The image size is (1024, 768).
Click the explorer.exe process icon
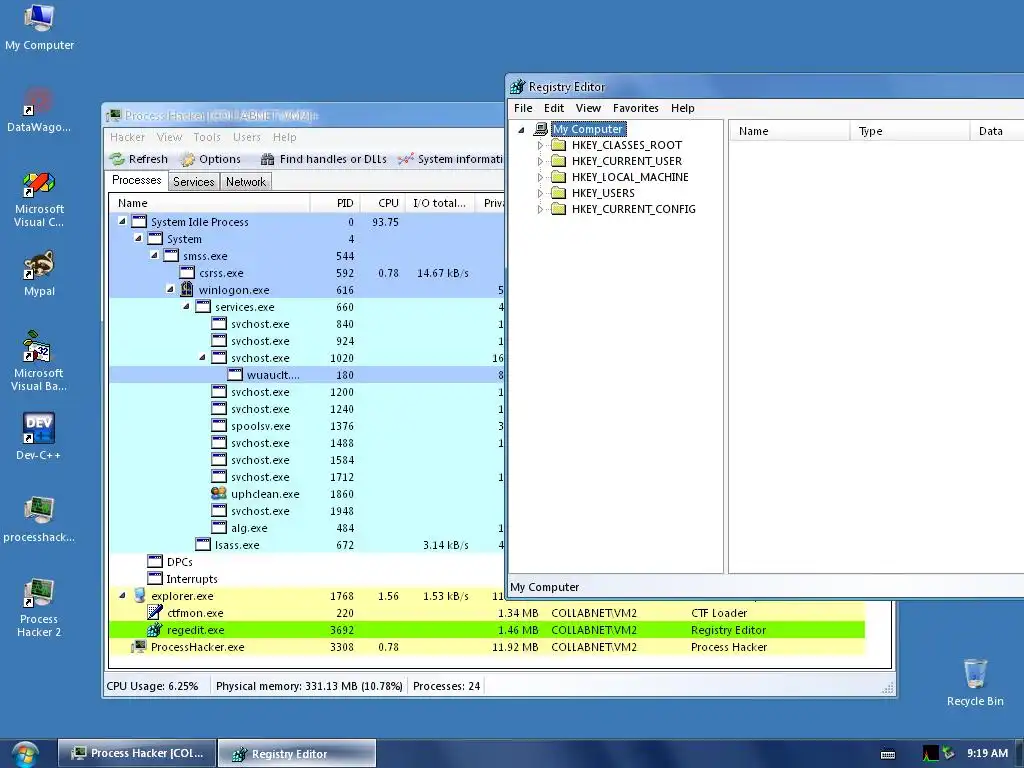pos(139,596)
